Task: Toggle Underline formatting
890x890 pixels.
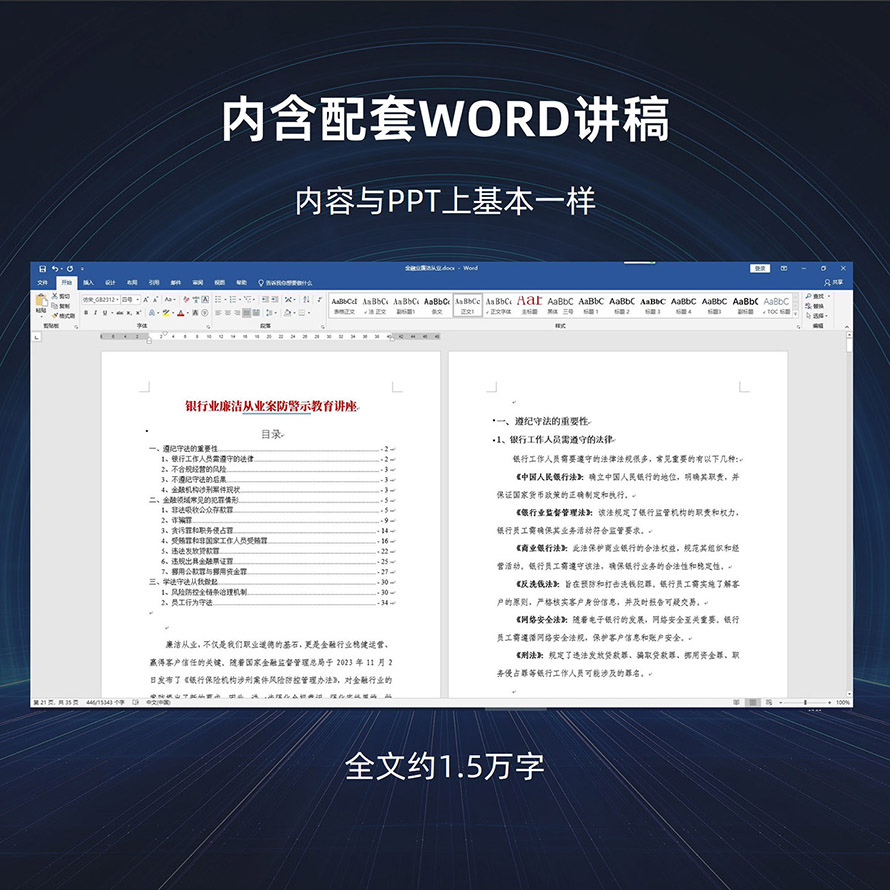Action: point(105,313)
